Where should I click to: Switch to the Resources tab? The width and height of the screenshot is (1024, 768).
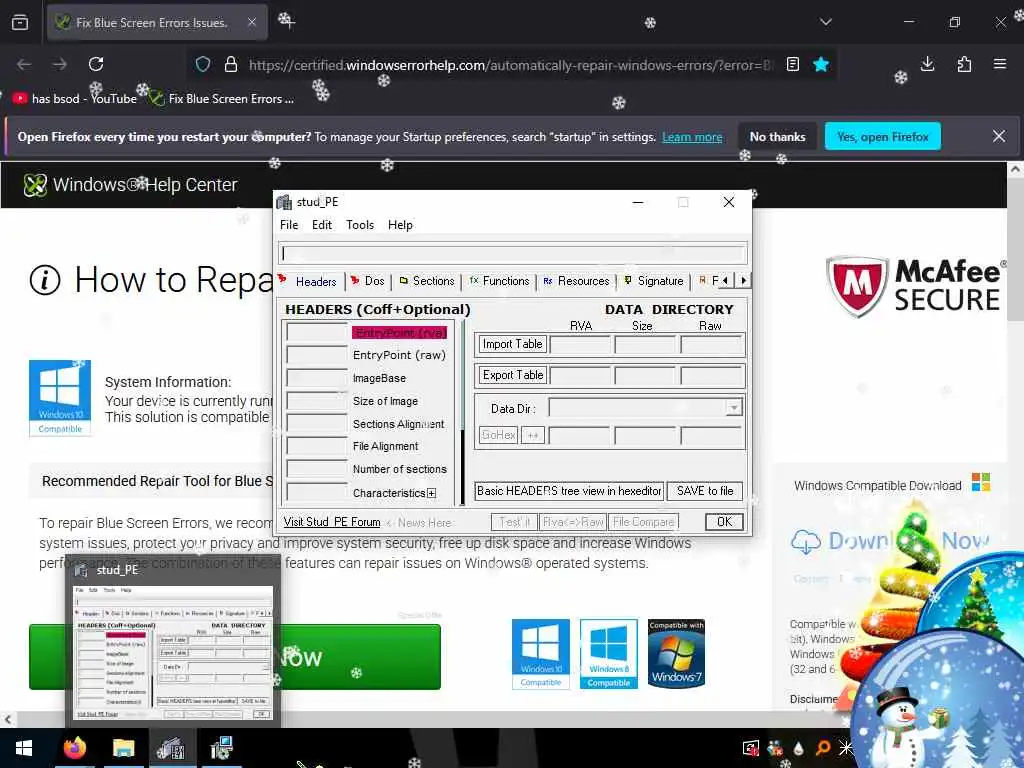pos(577,281)
